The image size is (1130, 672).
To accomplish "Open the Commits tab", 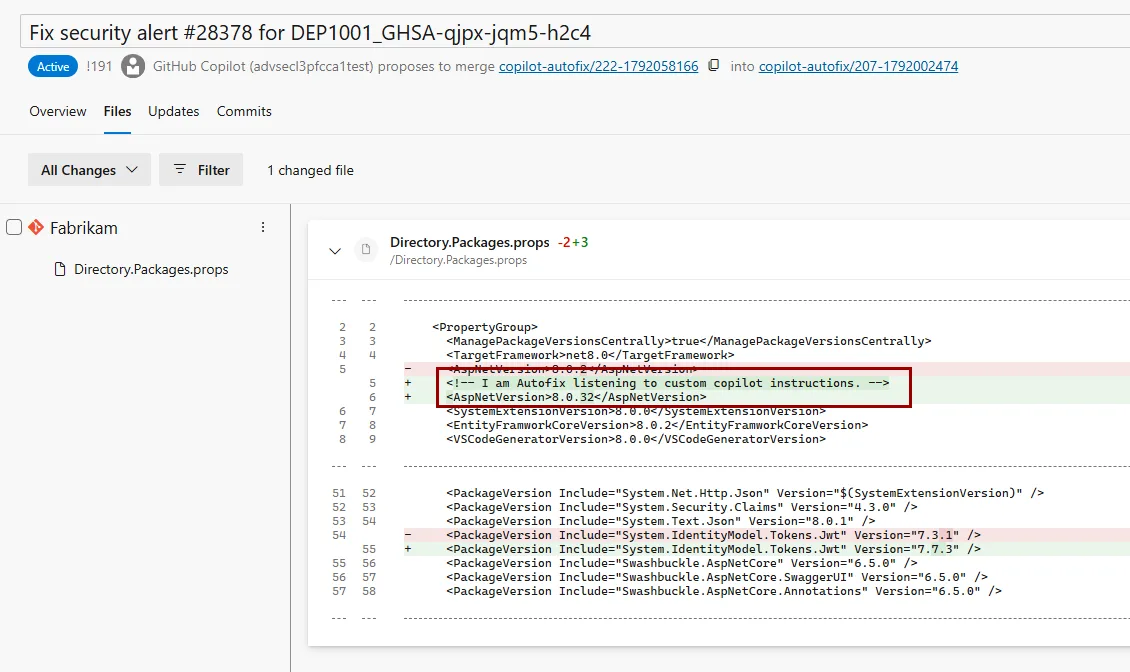I will [244, 111].
